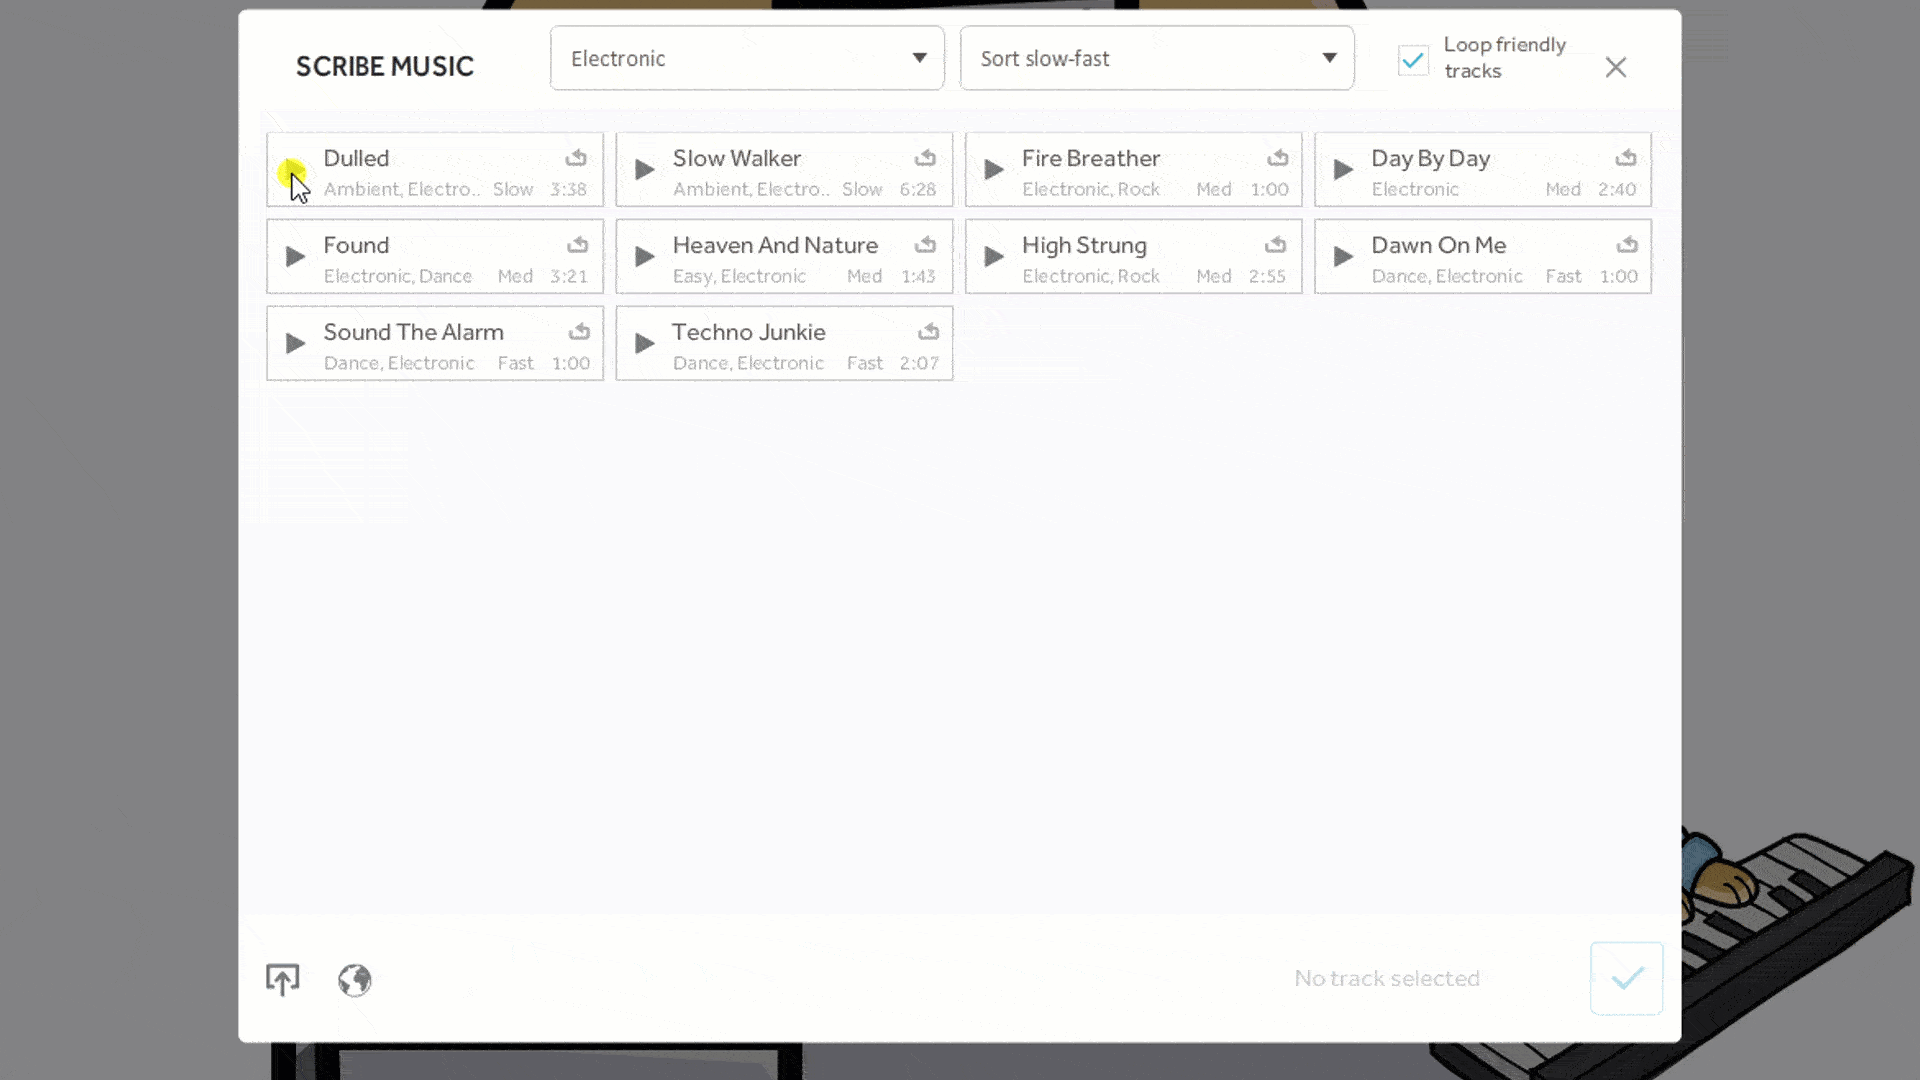Image resolution: width=1920 pixels, height=1080 pixels.
Task: Play the Fire Breather track preview
Action: pyautogui.click(x=994, y=170)
